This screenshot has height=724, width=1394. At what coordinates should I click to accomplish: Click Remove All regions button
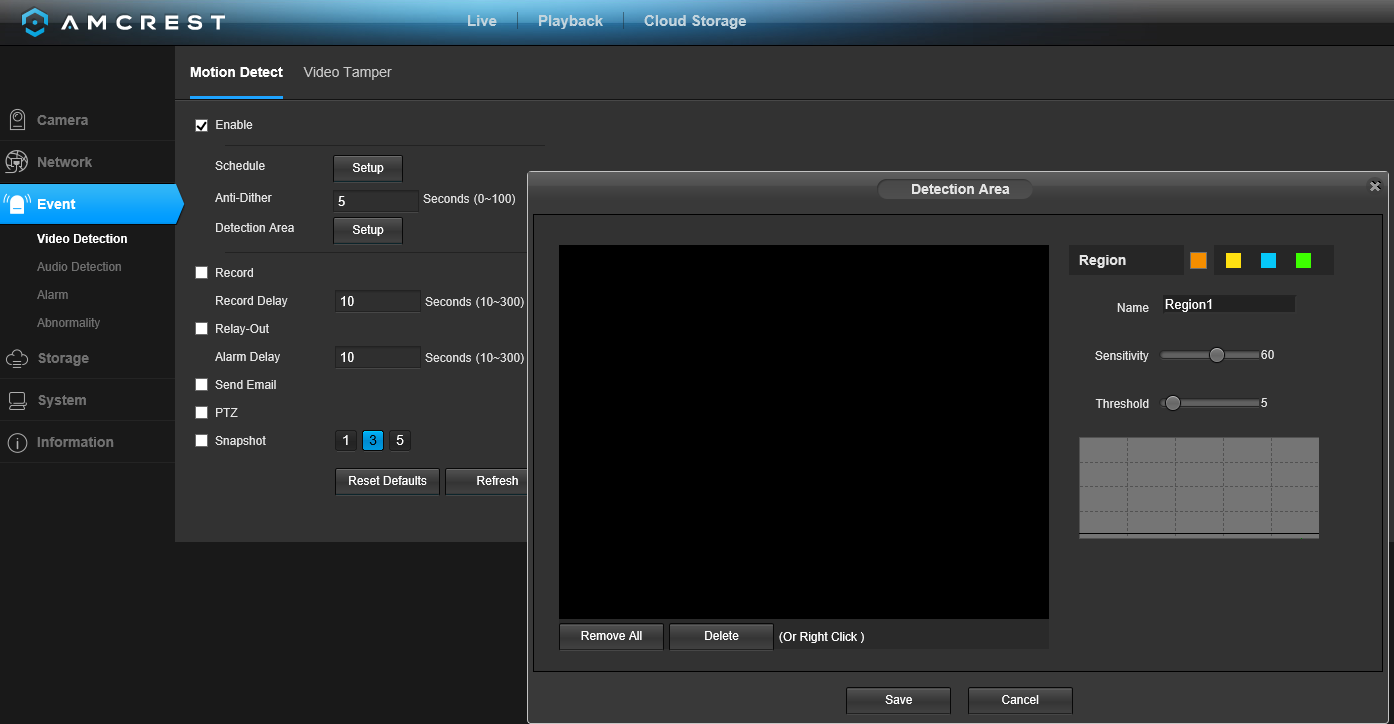point(611,636)
